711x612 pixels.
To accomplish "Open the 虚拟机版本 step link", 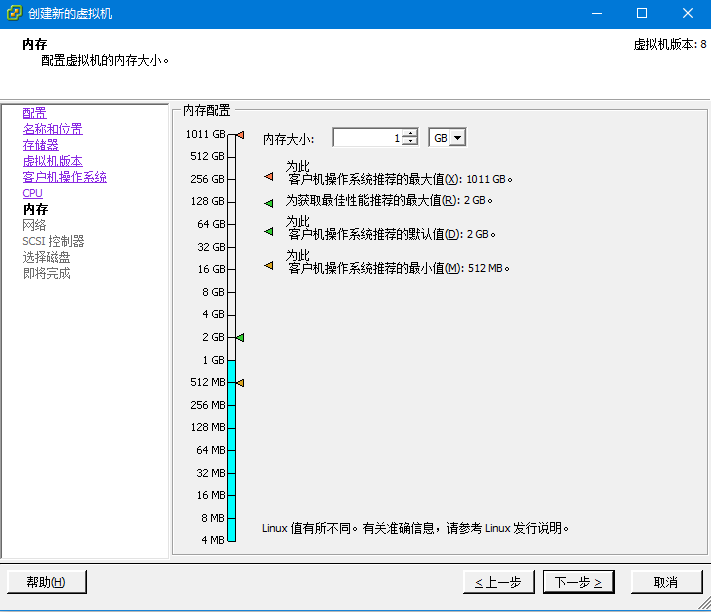I will 53,161.
